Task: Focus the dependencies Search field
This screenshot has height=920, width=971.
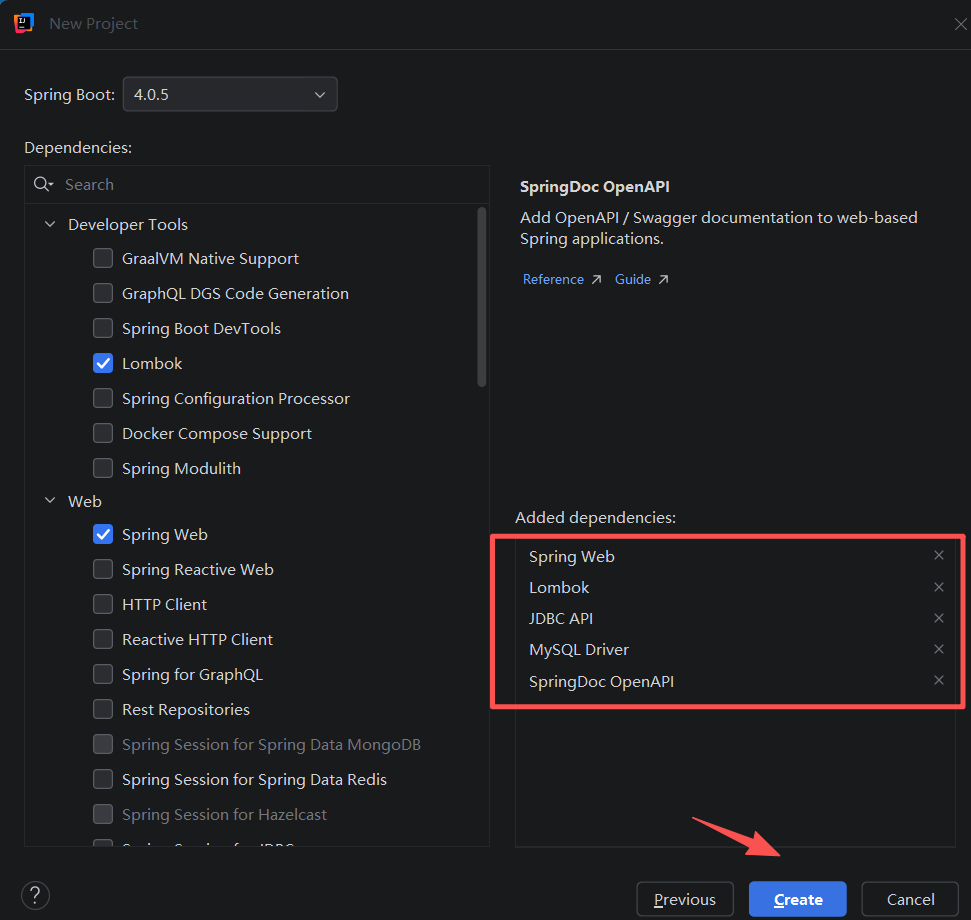Action: click(257, 184)
